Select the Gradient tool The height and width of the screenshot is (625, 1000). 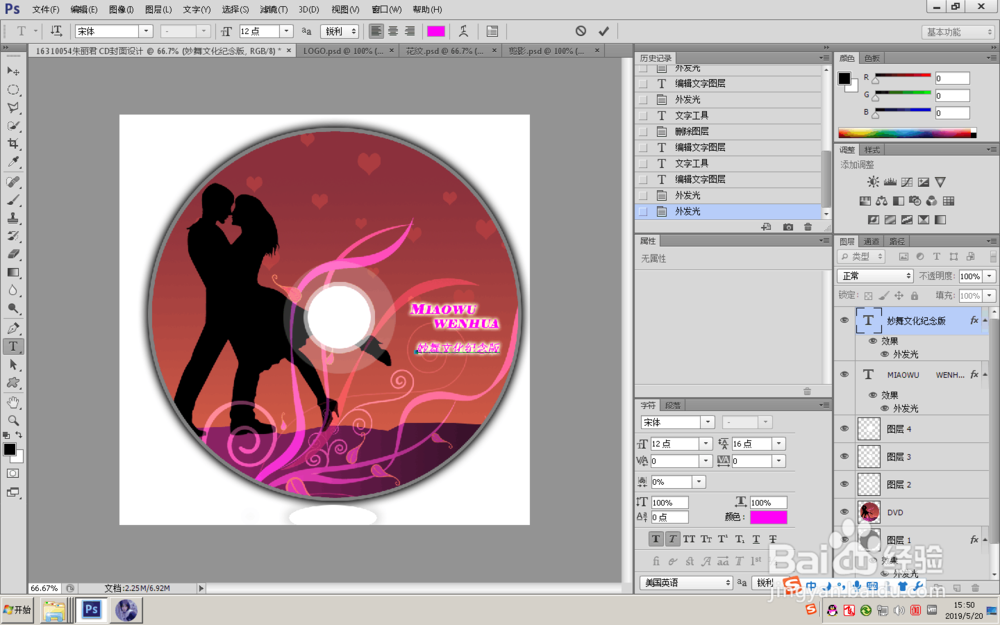[x=13, y=272]
